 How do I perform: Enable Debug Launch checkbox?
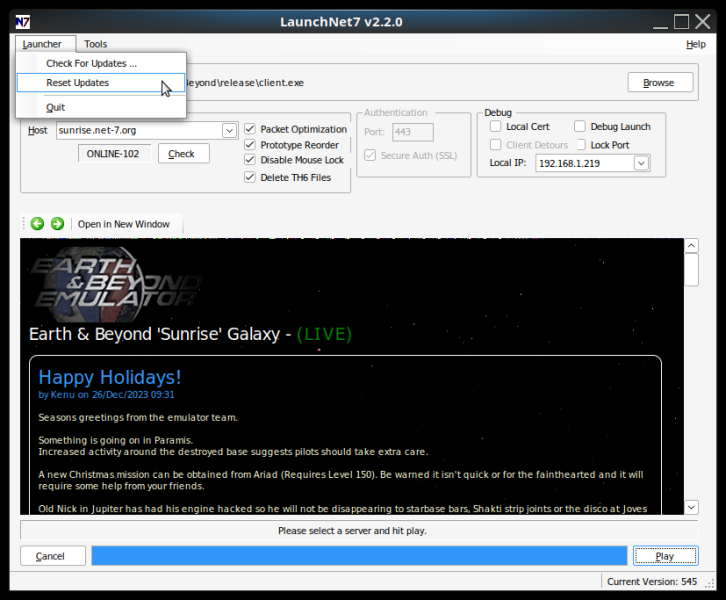[x=580, y=126]
